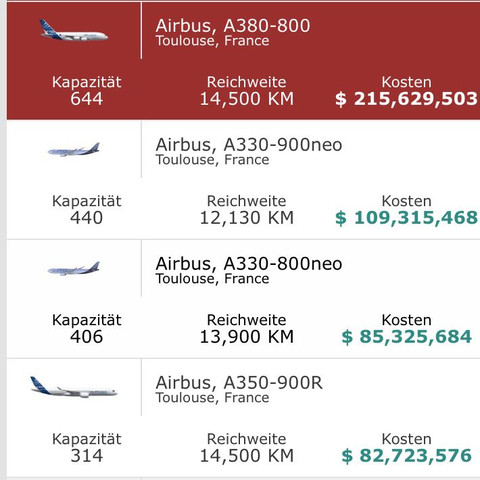Click capacity 314 of the A350-900R
480x480 pixels.
86,456
